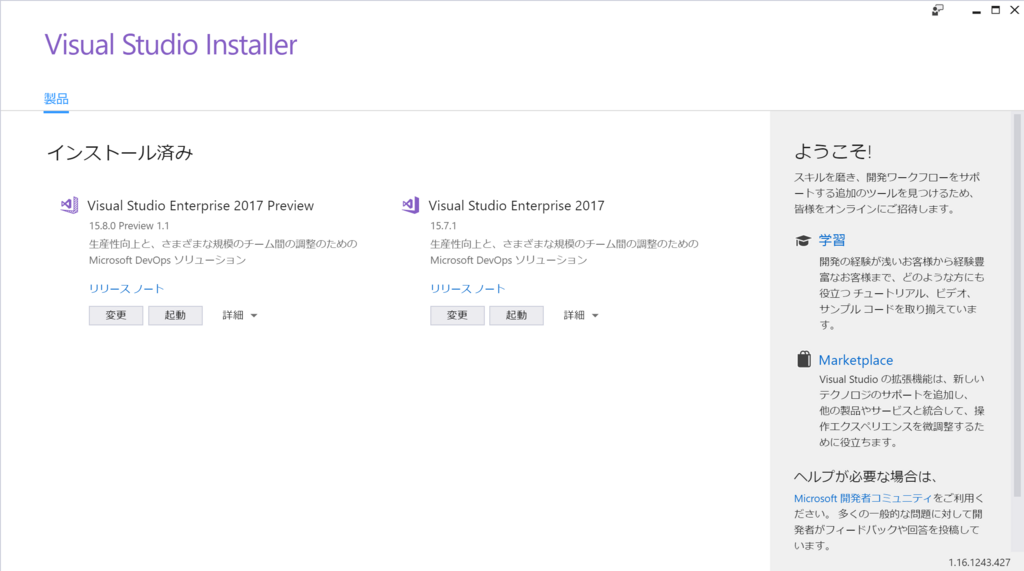
Task: Open the feedback icon in the title bar
Action: [938, 10]
